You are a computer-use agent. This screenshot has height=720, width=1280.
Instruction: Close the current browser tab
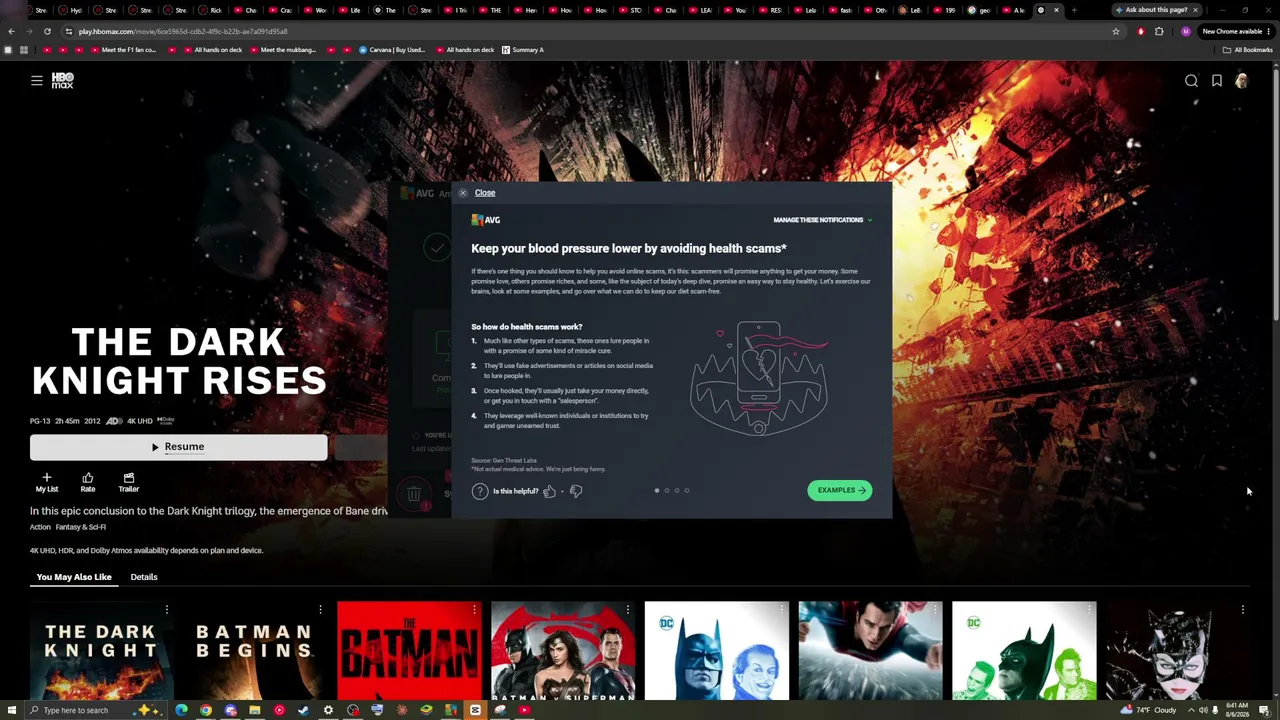pos(1056,10)
